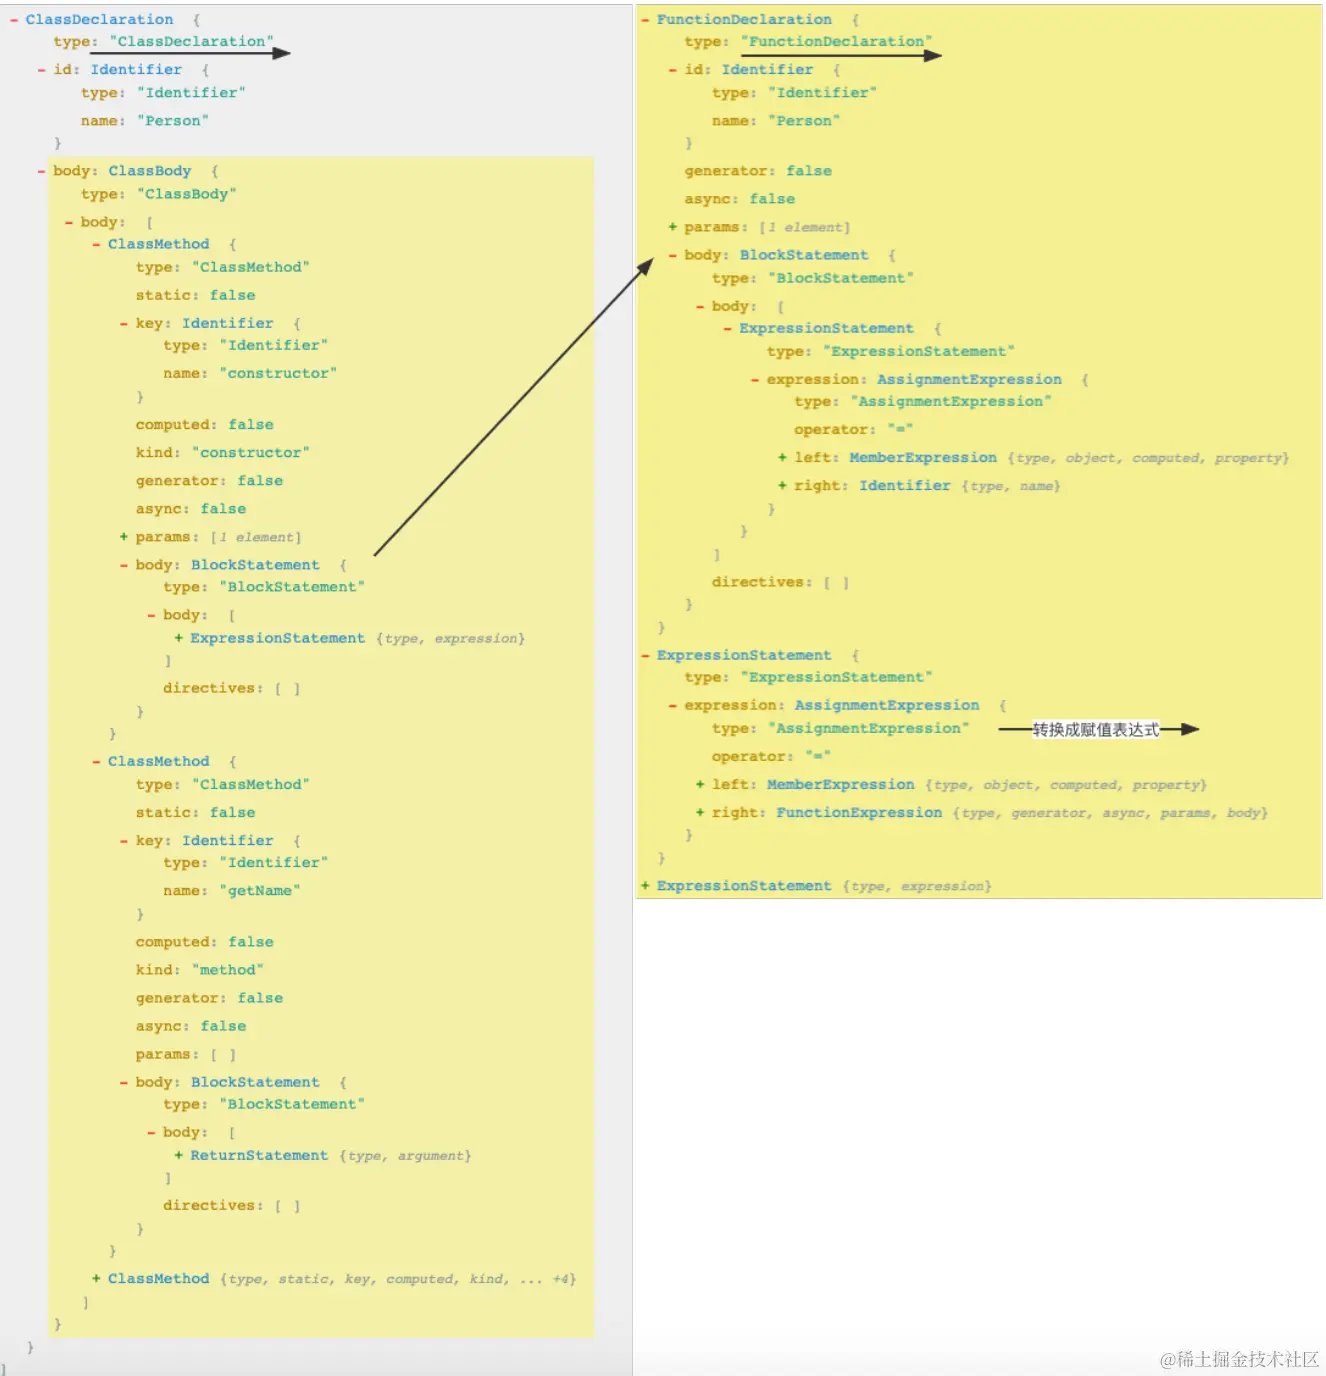Expand params [1 element] in the ClassDeclaration tree

(124, 537)
